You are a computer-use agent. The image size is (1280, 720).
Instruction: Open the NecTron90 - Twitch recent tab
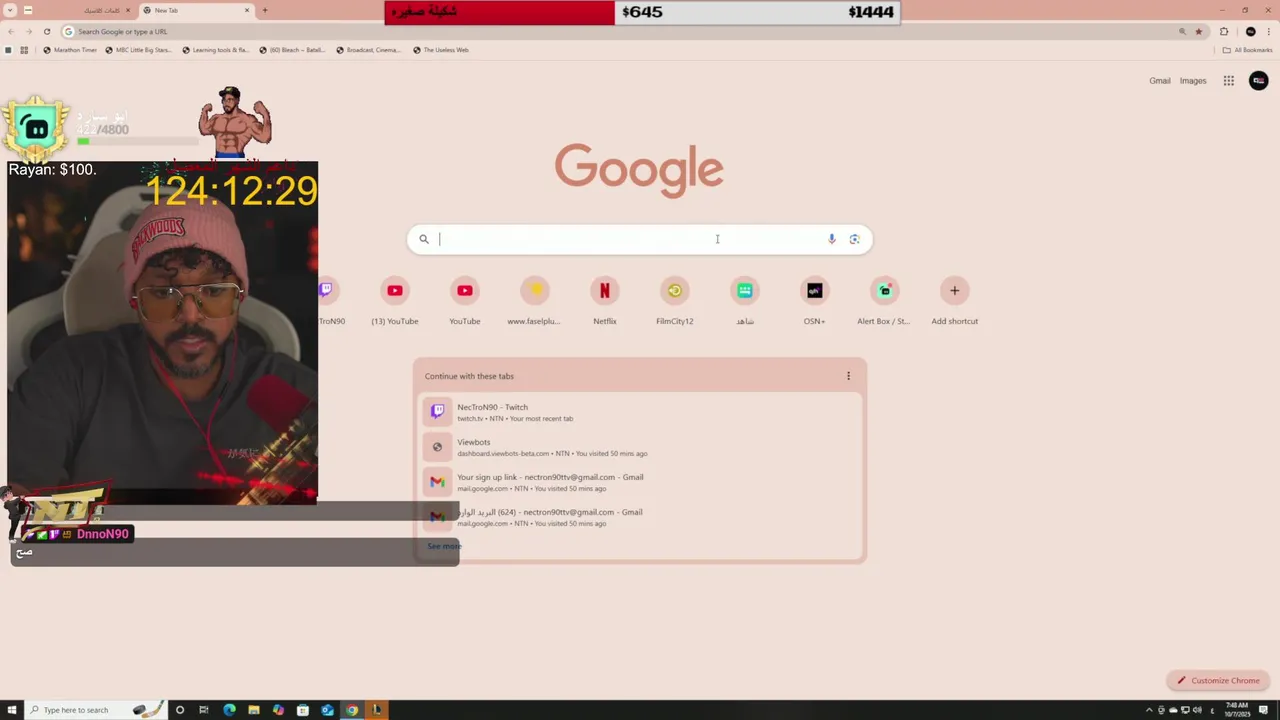640,412
